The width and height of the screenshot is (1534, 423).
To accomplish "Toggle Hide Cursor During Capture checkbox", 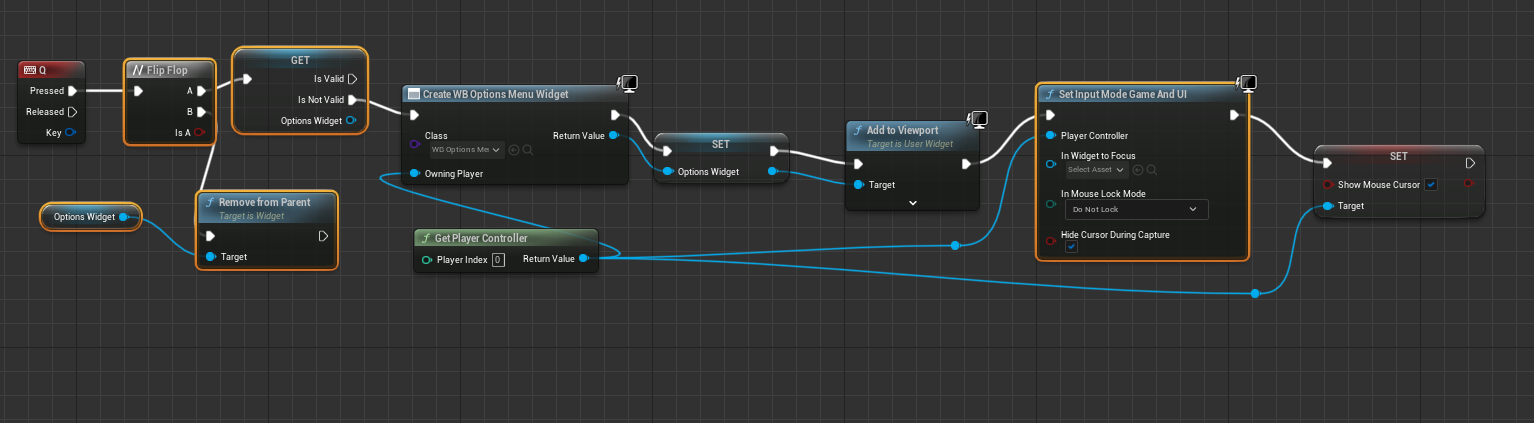I will [x=1071, y=247].
